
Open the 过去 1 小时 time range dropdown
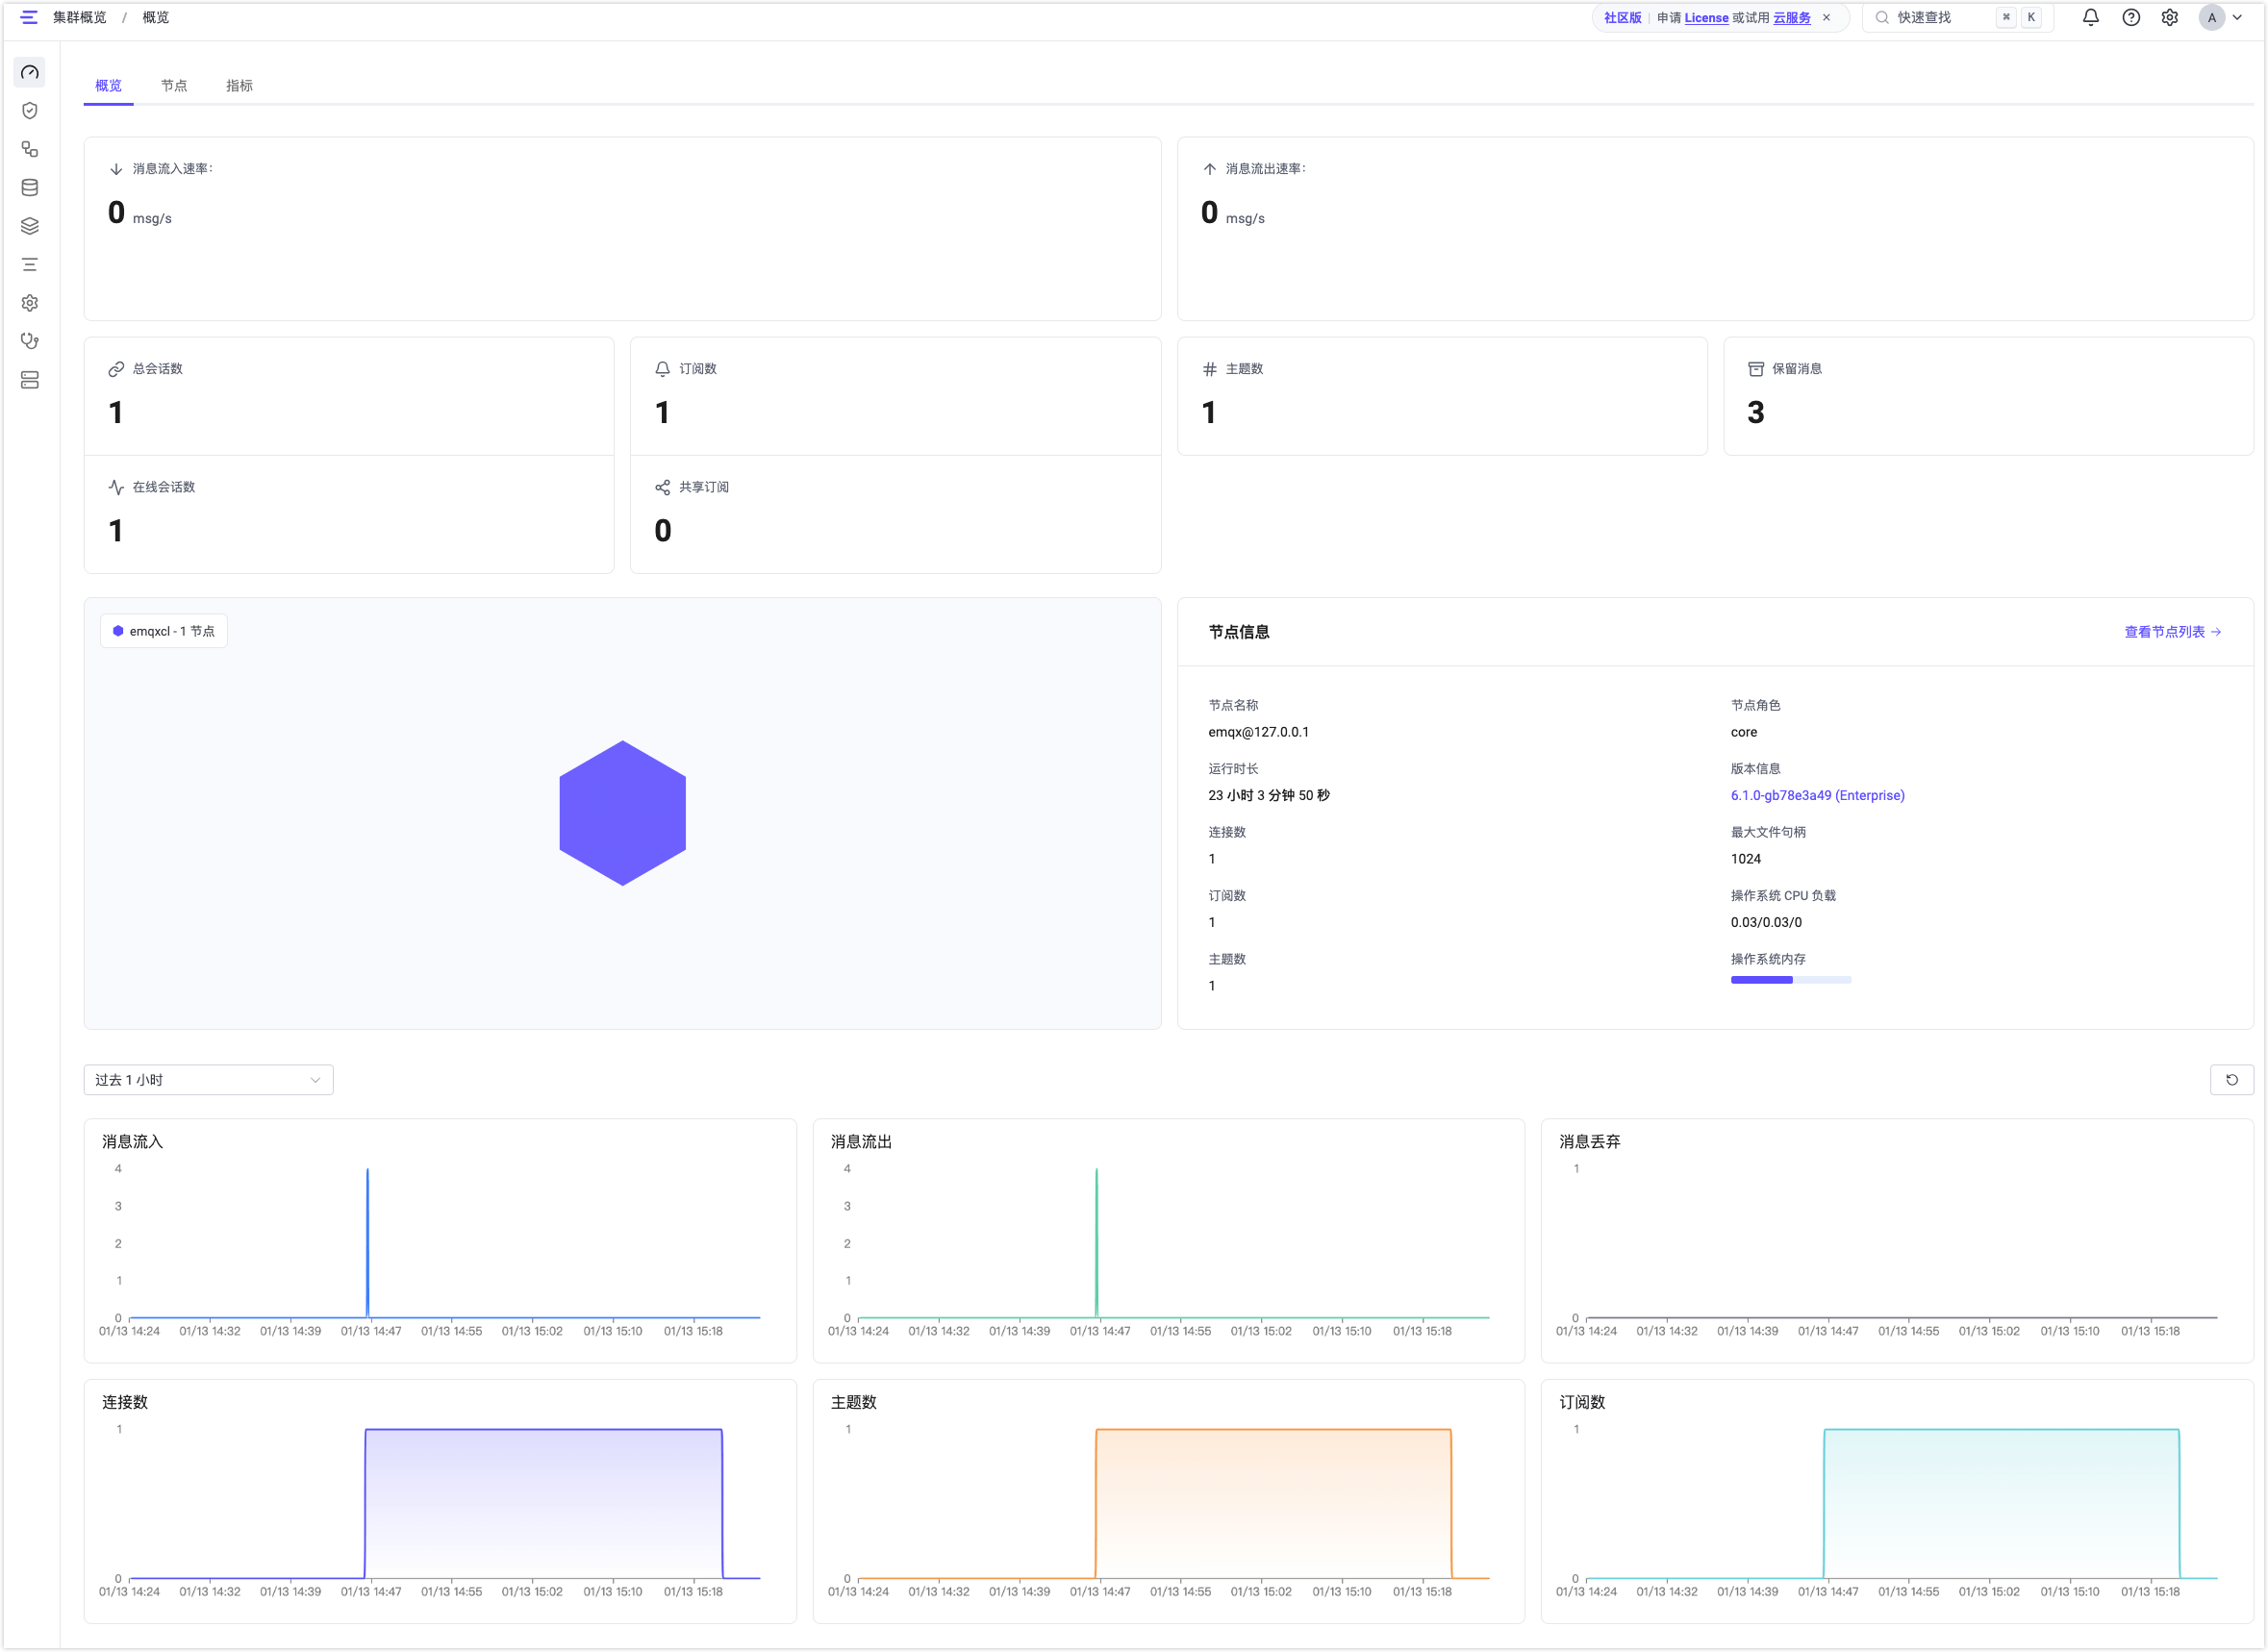click(207, 1080)
